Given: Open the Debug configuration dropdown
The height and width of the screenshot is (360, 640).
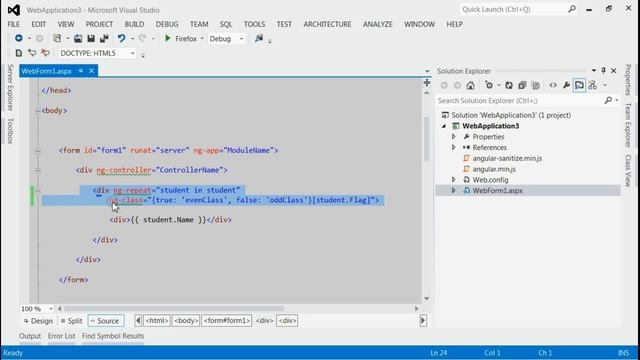Looking at the screenshot, I should point(241,39).
